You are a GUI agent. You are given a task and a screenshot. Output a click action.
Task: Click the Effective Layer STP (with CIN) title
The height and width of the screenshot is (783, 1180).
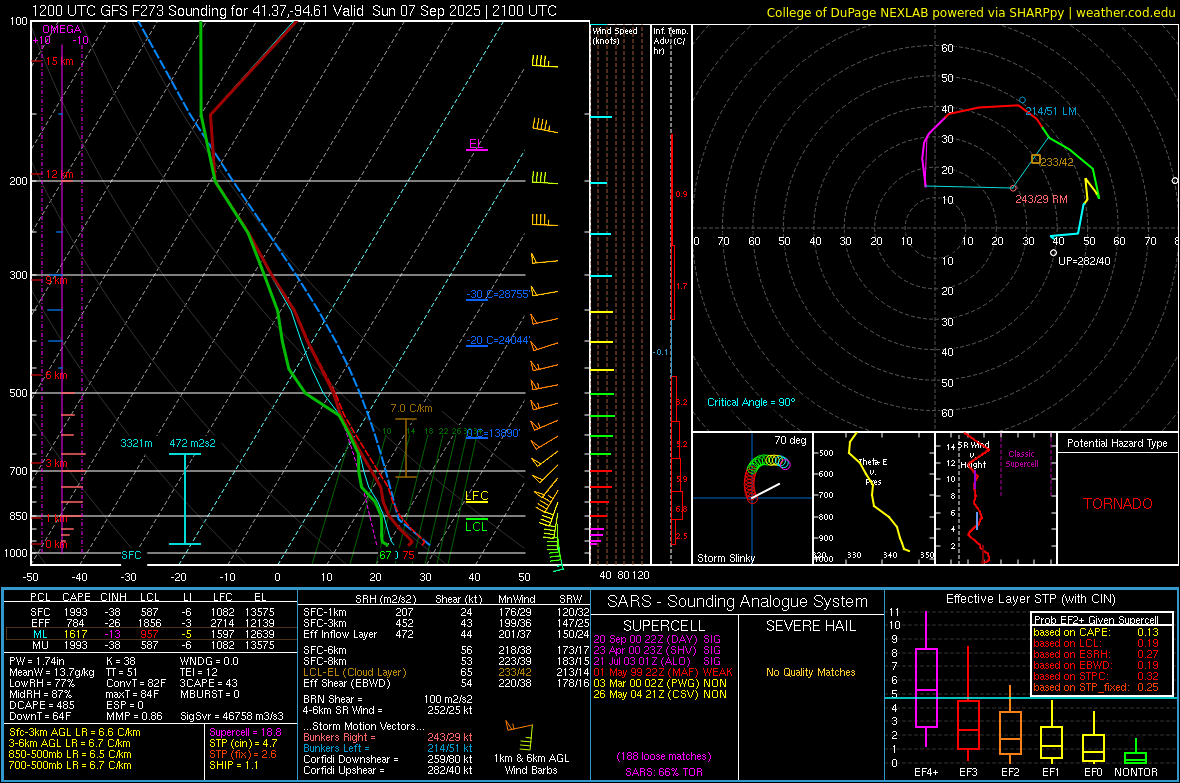pos(1030,599)
